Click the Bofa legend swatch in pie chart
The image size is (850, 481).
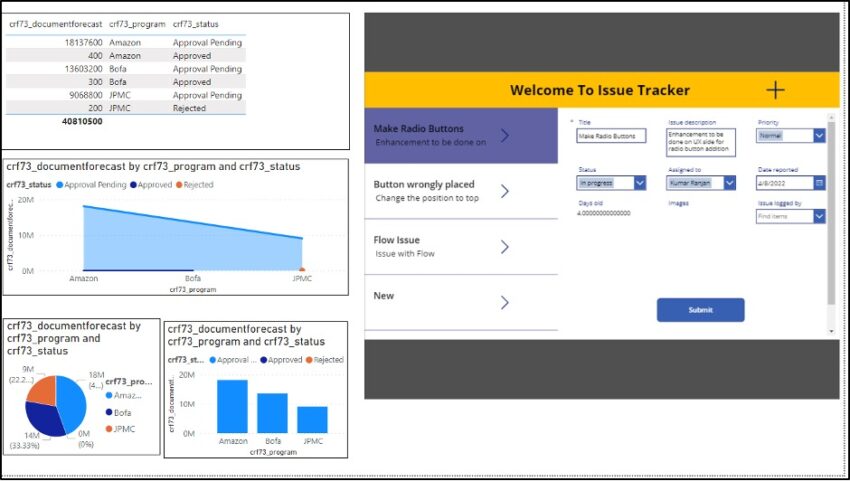tap(109, 412)
